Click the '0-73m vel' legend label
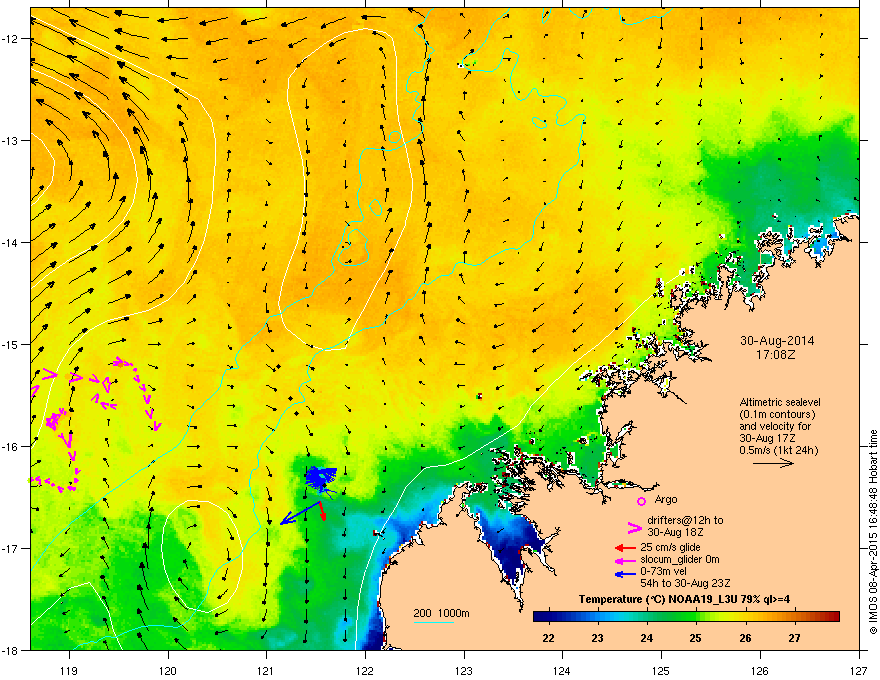This screenshot has height=680, width=880. 663,571
